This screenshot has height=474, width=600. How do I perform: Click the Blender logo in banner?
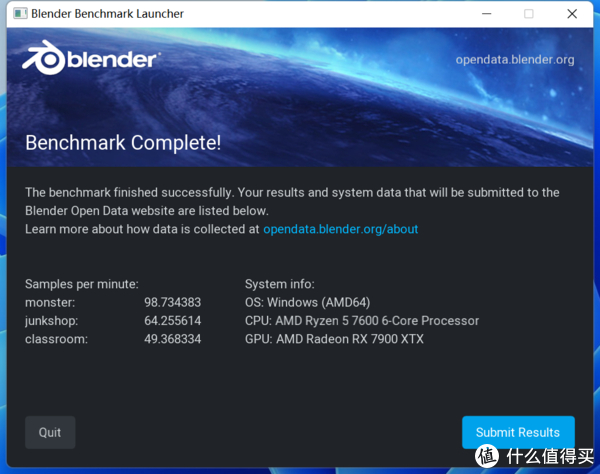(91, 58)
